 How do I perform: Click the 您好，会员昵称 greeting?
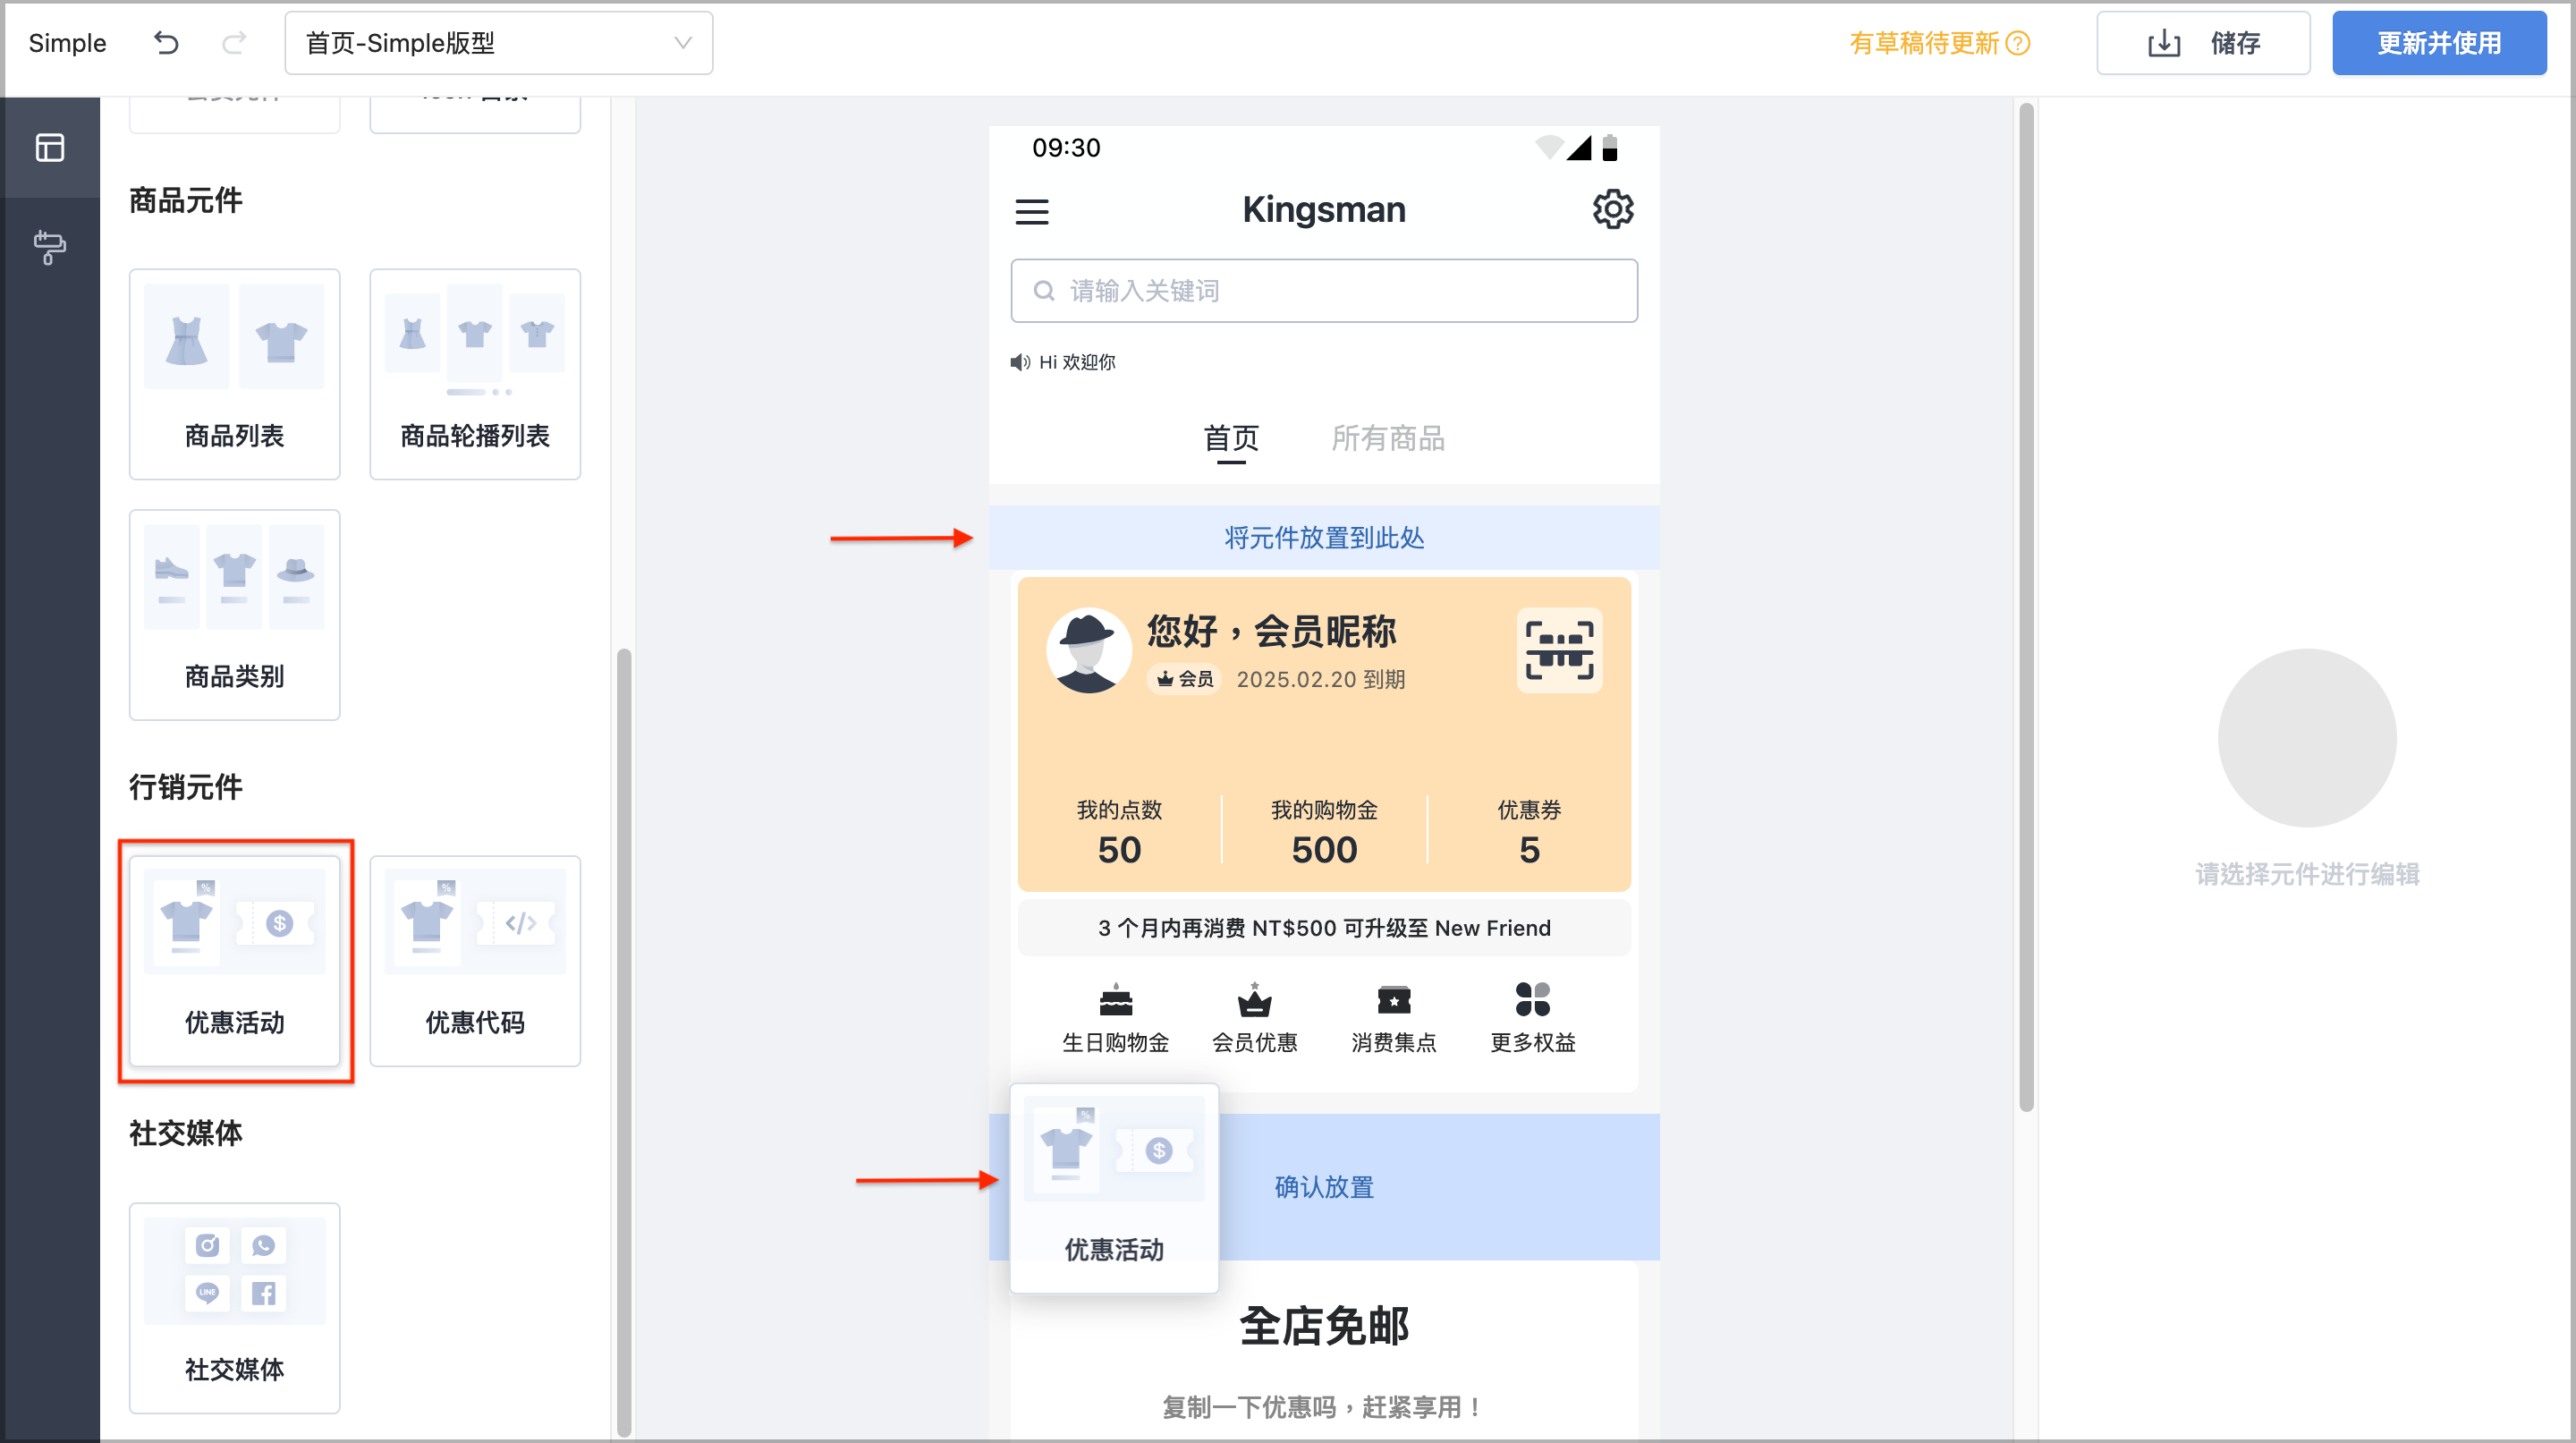coord(1272,631)
